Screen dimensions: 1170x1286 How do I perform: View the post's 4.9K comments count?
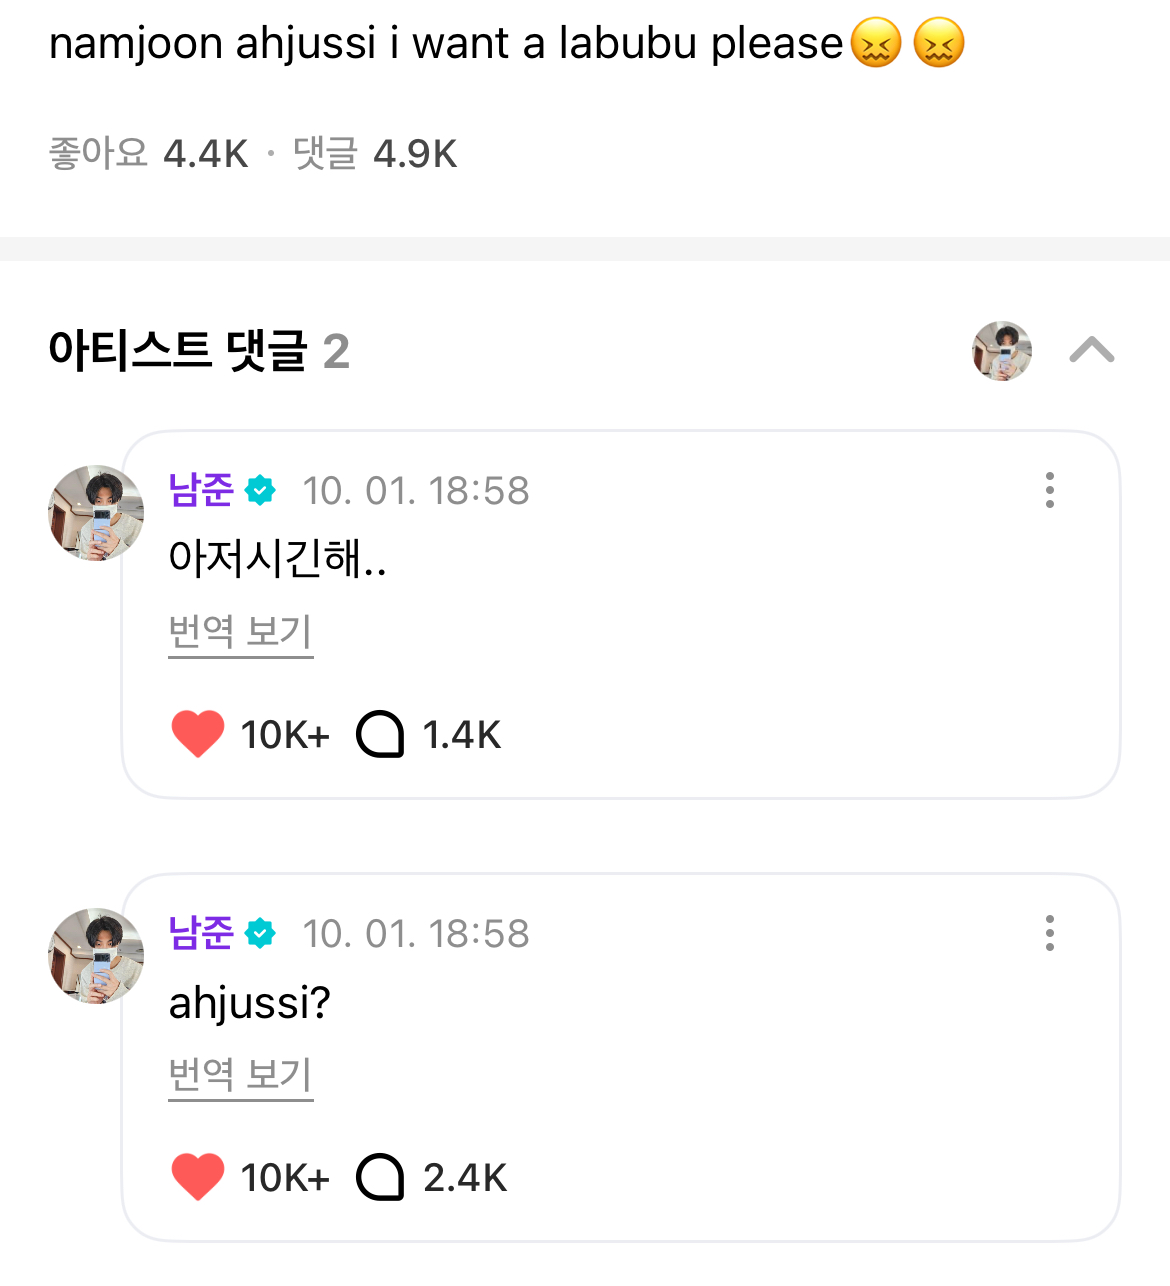pos(375,154)
